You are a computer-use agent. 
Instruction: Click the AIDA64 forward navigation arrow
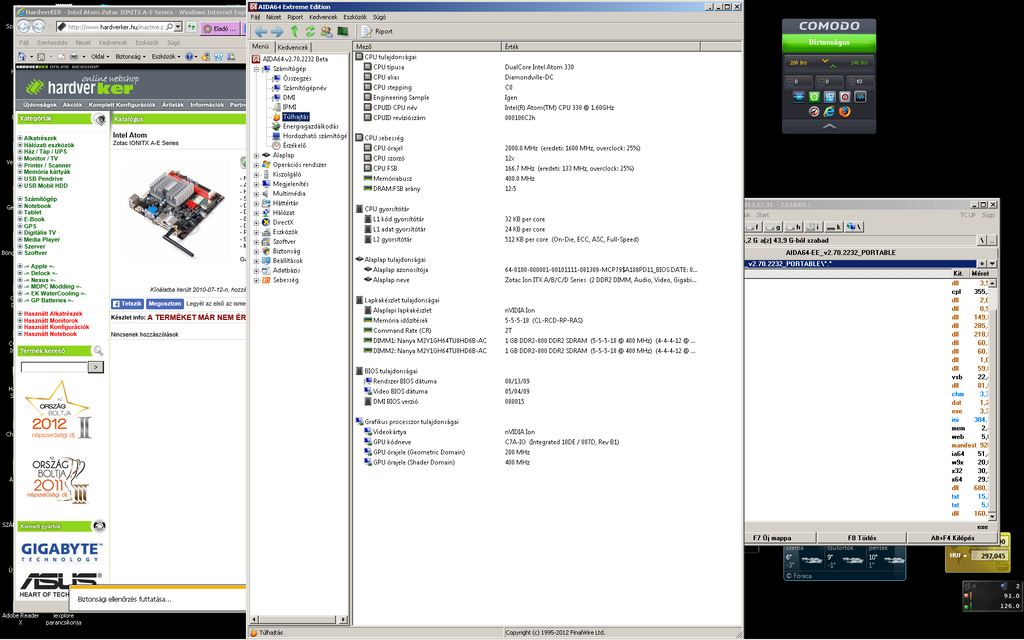tap(277, 31)
